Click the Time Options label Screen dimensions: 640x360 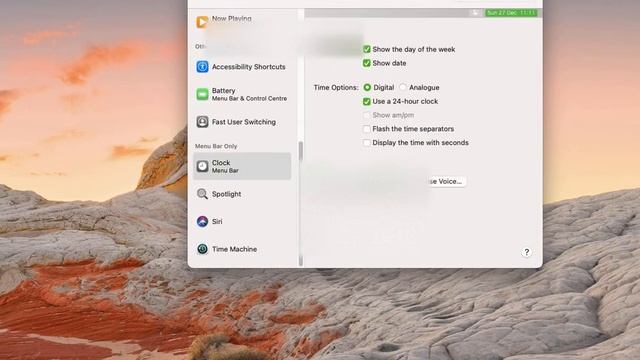click(336, 87)
